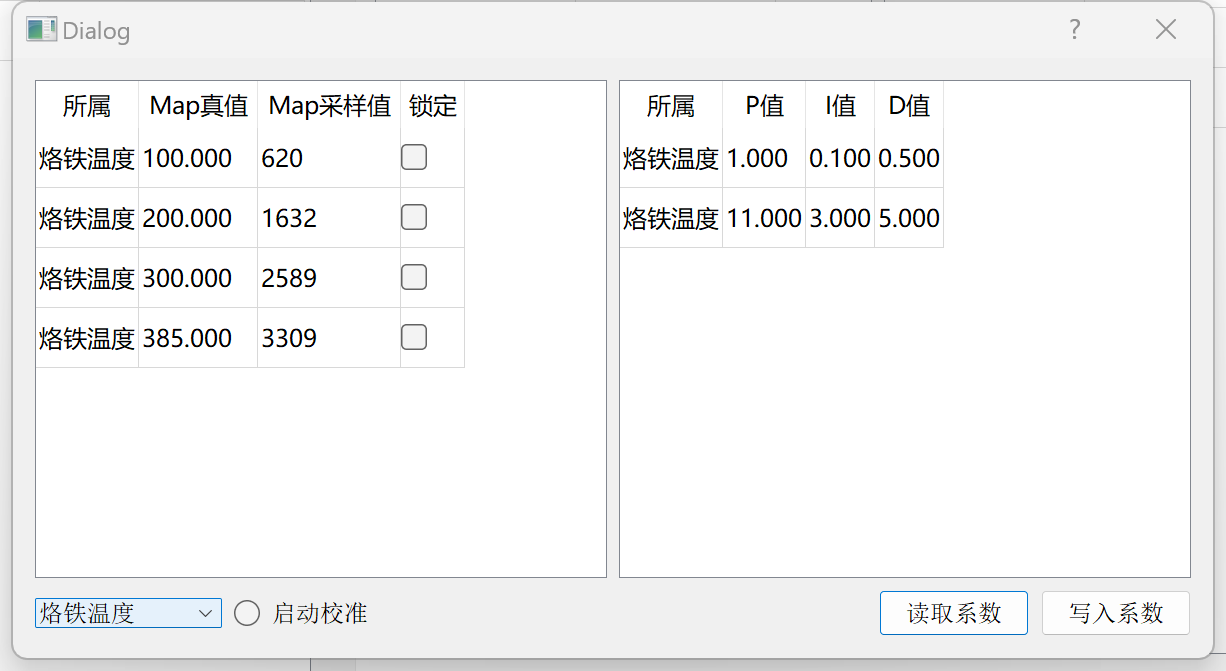Click the 所属 header in the left table

(87, 105)
